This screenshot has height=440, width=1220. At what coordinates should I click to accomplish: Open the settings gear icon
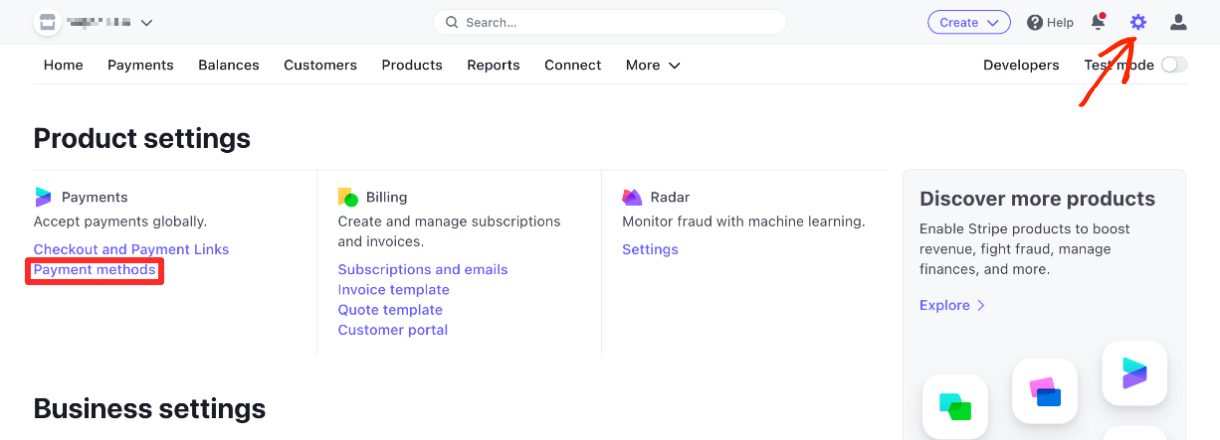click(x=1138, y=22)
